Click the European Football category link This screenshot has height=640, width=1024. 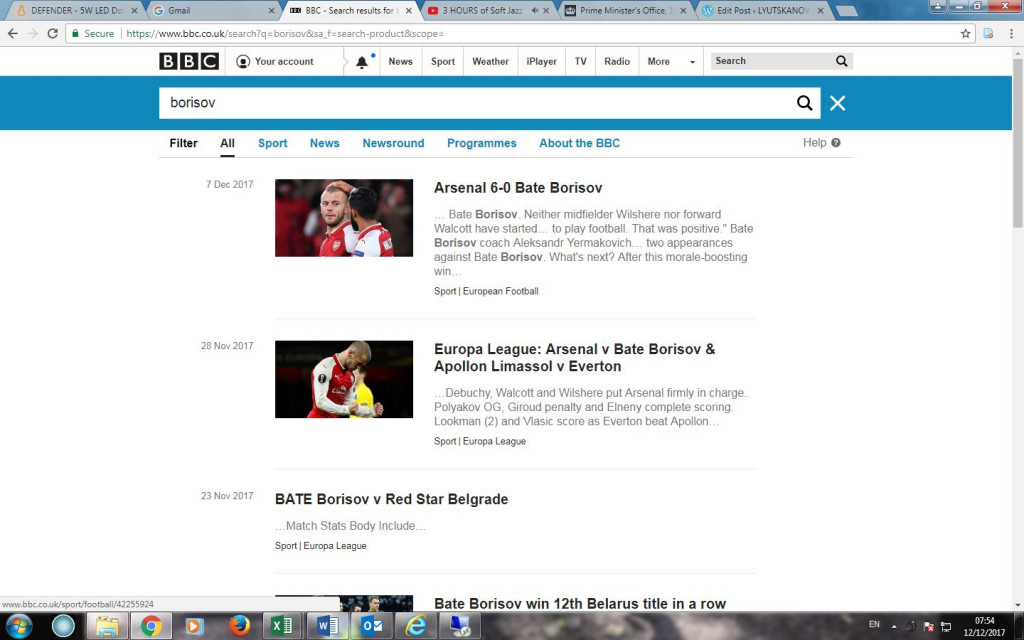click(x=501, y=291)
